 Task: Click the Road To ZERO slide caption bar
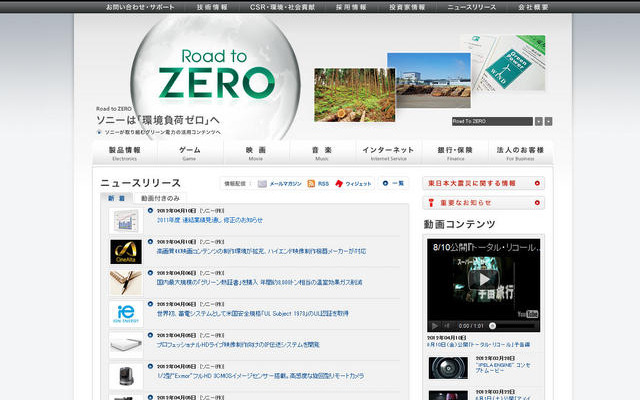[x=492, y=121]
